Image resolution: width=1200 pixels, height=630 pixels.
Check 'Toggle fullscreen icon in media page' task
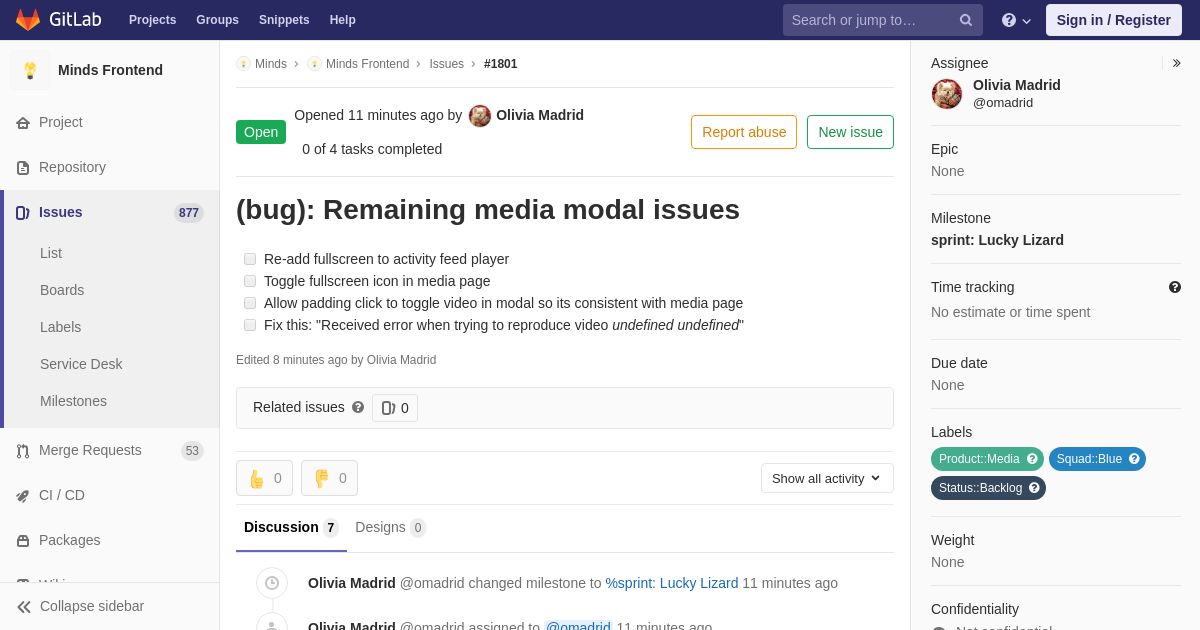coord(250,281)
